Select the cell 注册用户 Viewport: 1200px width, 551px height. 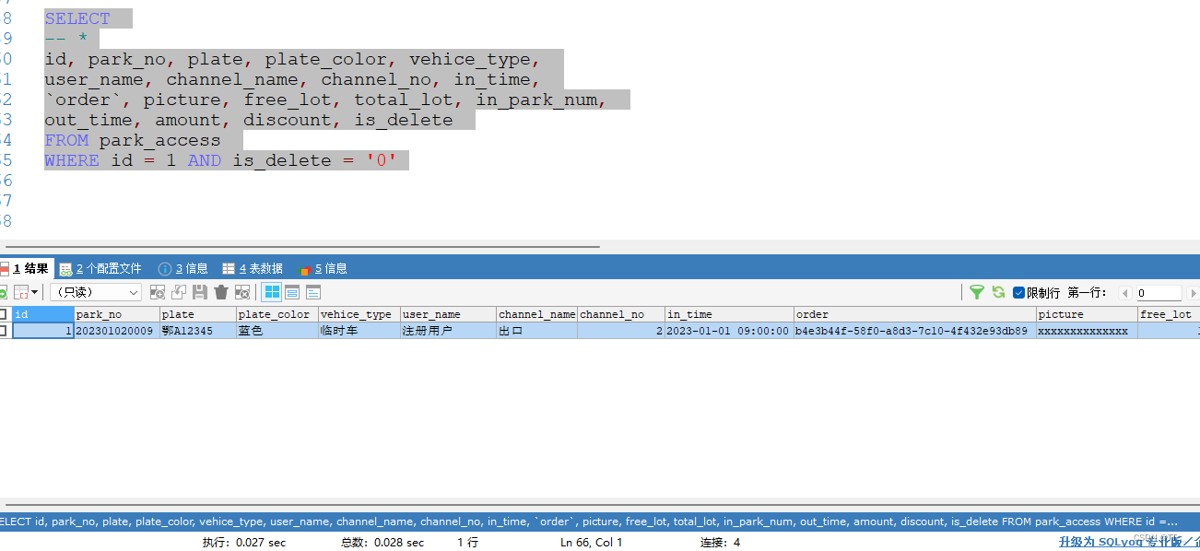tap(448, 330)
